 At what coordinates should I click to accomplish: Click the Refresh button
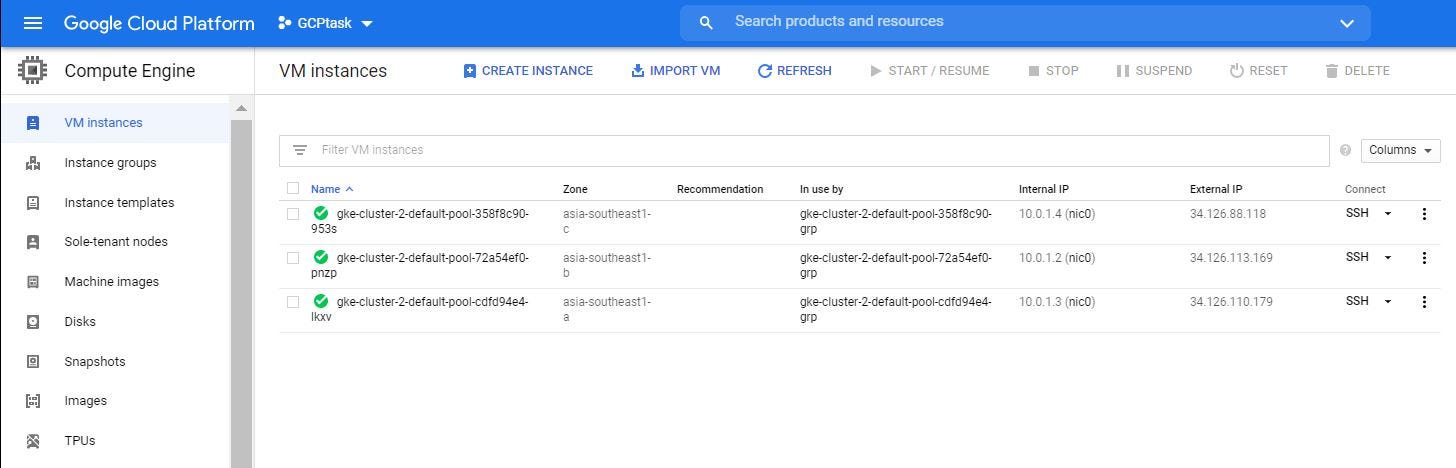pyautogui.click(x=794, y=71)
